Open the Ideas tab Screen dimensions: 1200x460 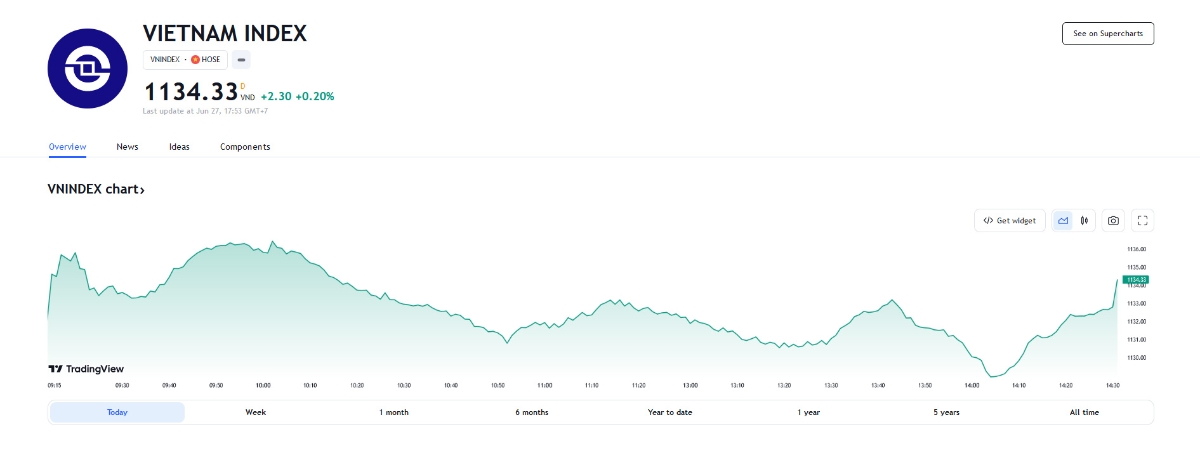(x=179, y=147)
